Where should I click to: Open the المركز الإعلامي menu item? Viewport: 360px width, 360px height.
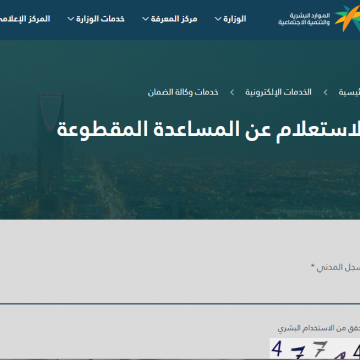(x=25, y=19)
